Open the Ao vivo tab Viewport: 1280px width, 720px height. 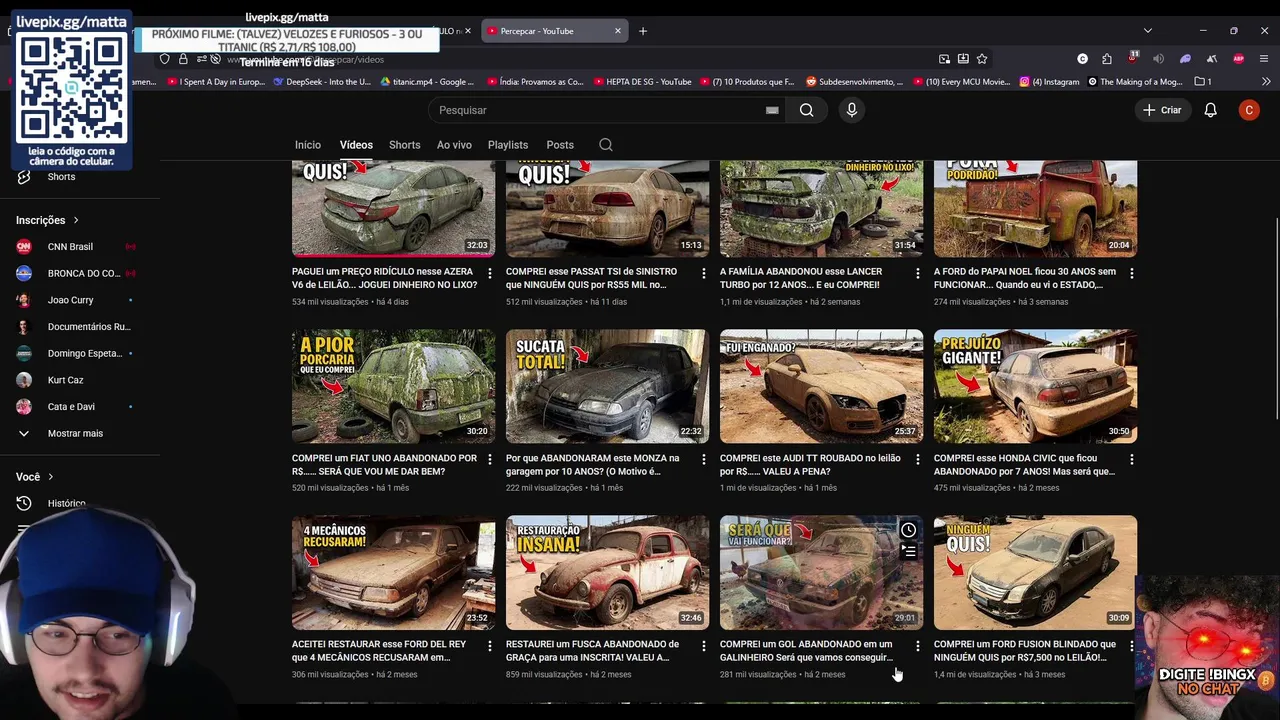(454, 145)
